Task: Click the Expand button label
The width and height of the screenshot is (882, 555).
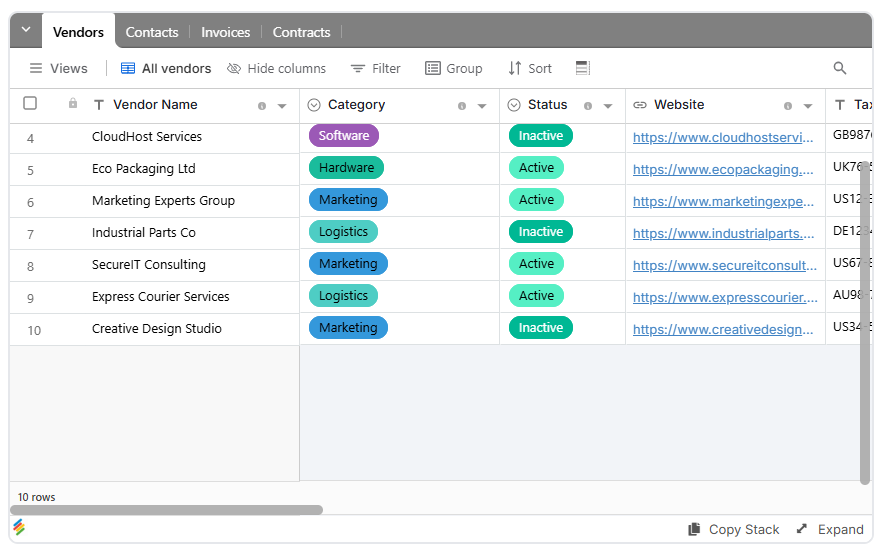Action: pos(840,529)
